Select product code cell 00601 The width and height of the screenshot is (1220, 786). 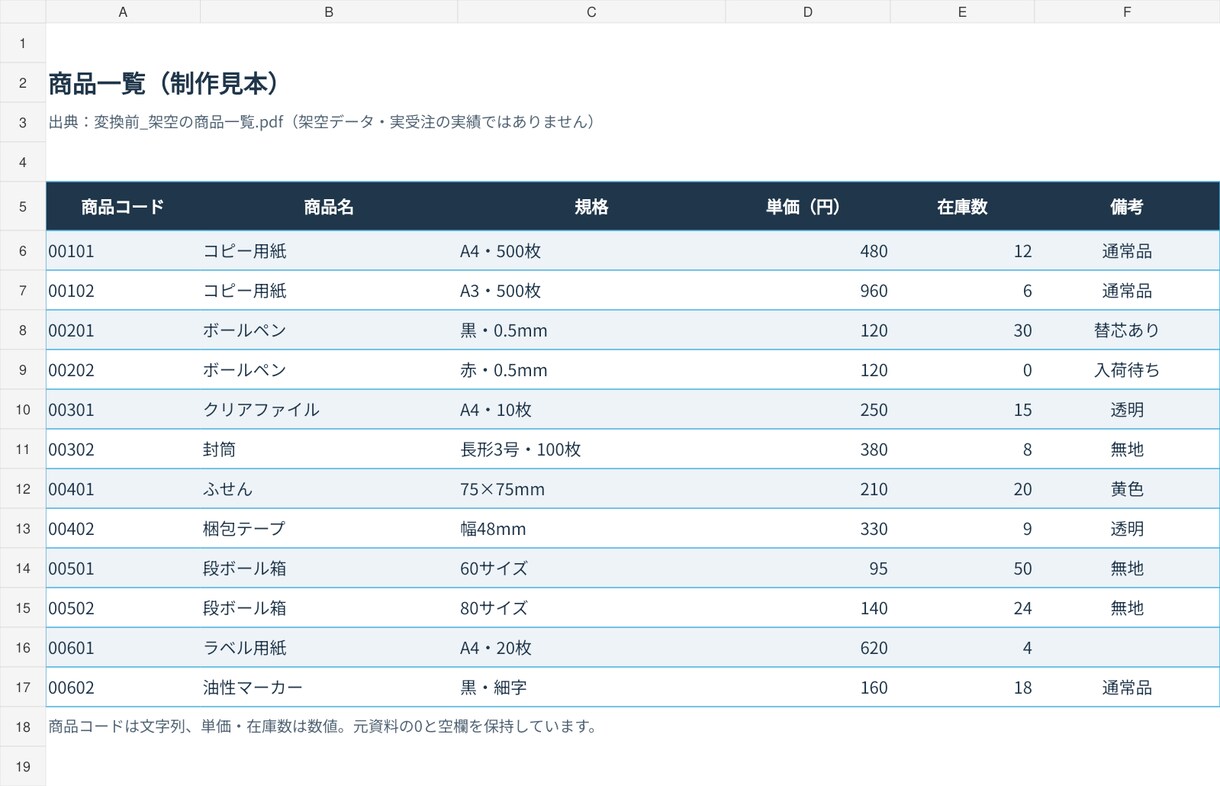click(x=123, y=648)
